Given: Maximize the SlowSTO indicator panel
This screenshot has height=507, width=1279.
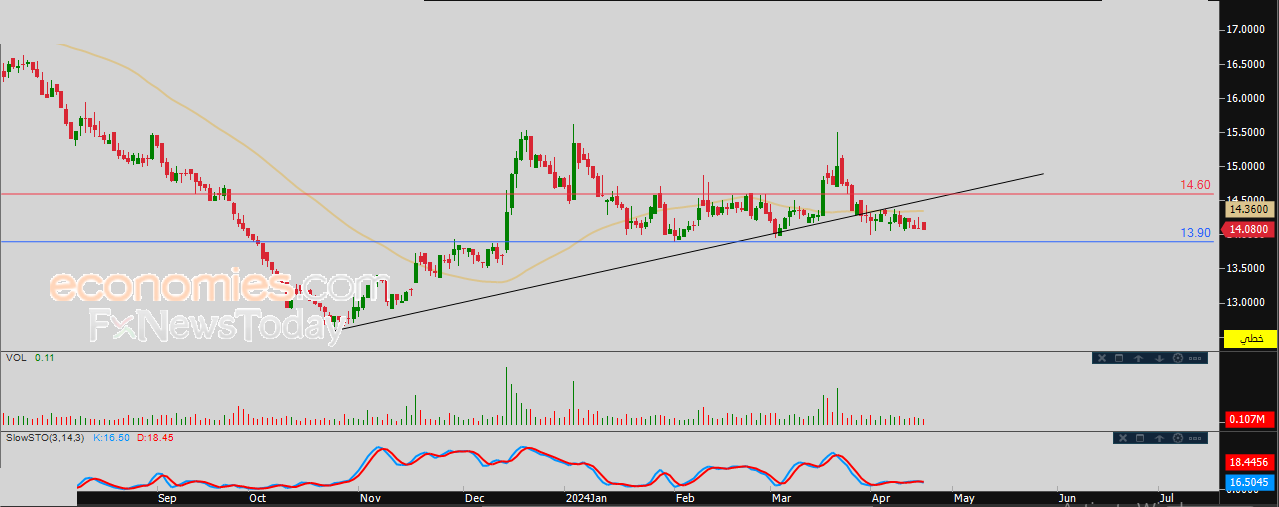Looking at the screenshot, I should coord(1140,438).
